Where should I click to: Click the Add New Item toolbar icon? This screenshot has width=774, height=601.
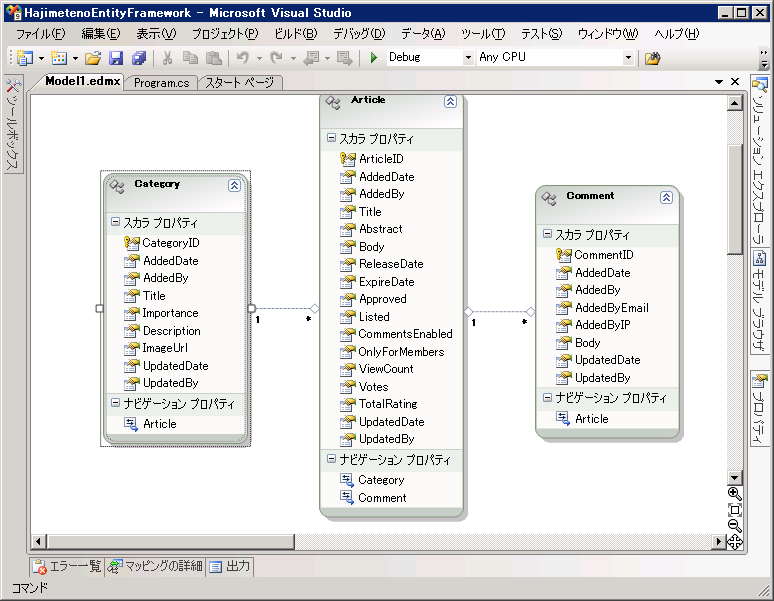[59, 58]
